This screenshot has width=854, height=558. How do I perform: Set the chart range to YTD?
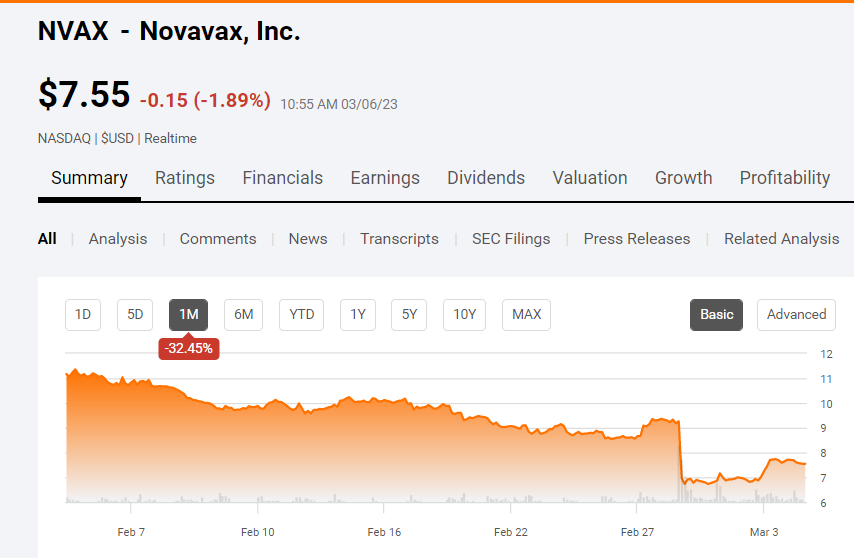302,314
